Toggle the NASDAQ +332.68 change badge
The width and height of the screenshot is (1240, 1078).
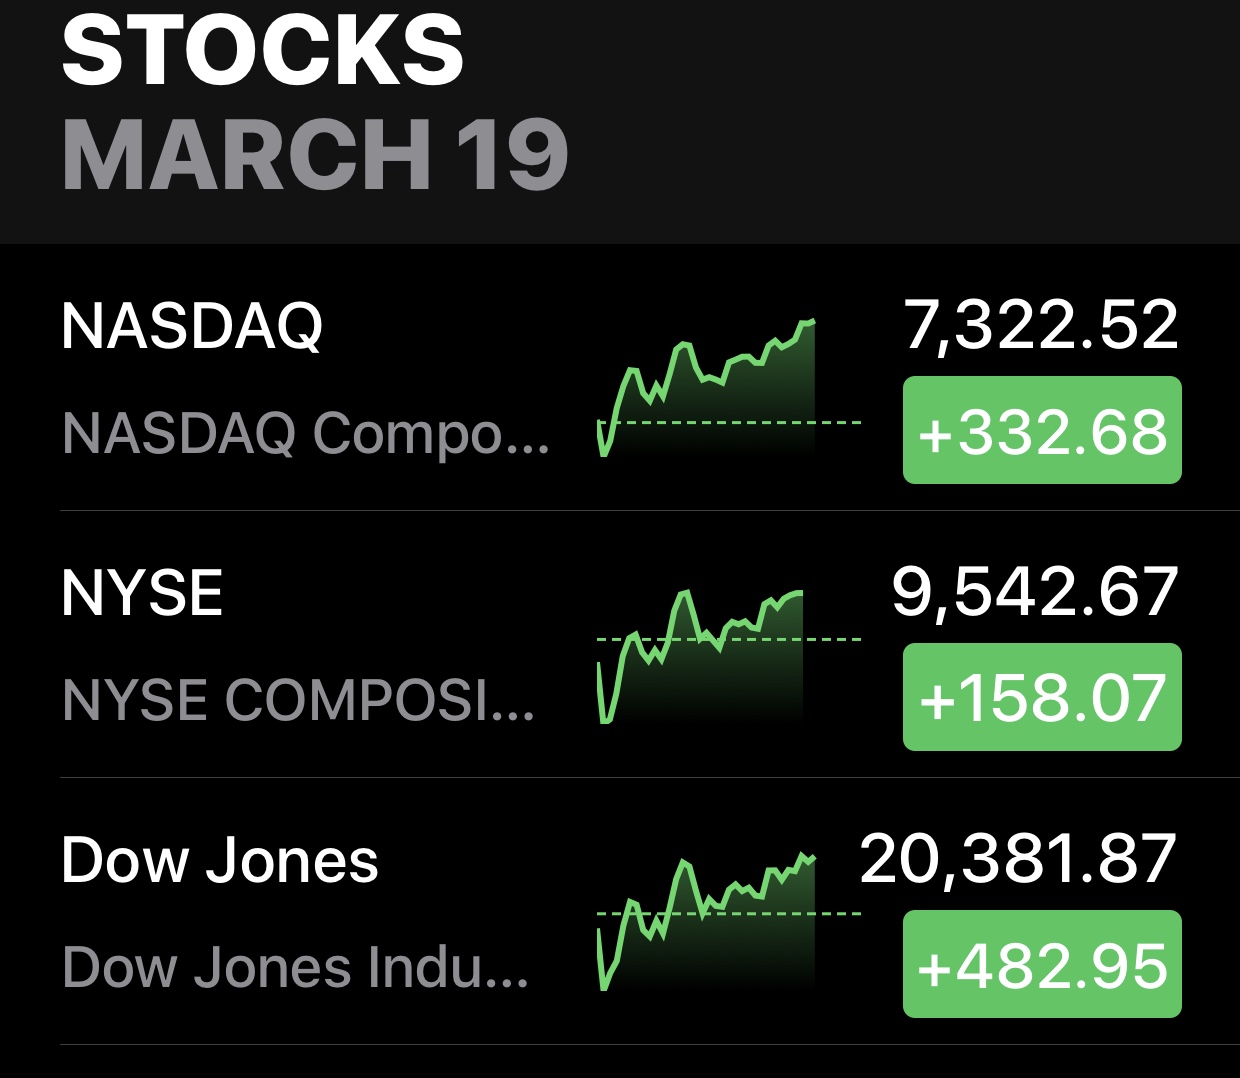[x=1042, y=431]
